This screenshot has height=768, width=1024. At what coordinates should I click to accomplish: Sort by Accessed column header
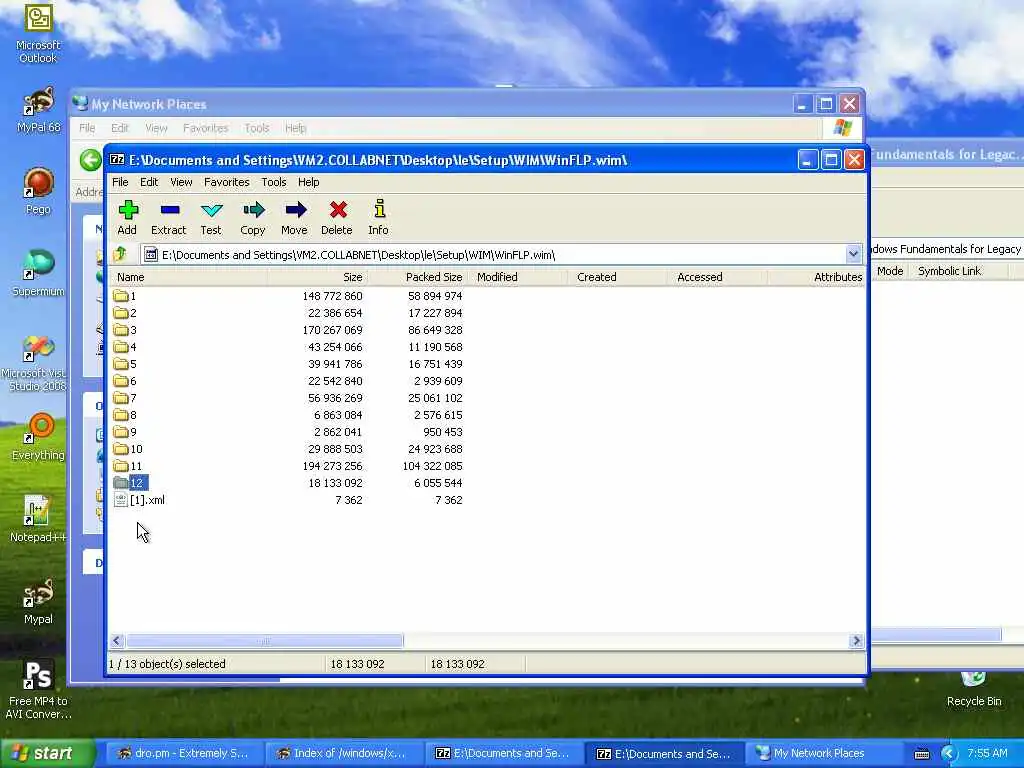point(718,277)
